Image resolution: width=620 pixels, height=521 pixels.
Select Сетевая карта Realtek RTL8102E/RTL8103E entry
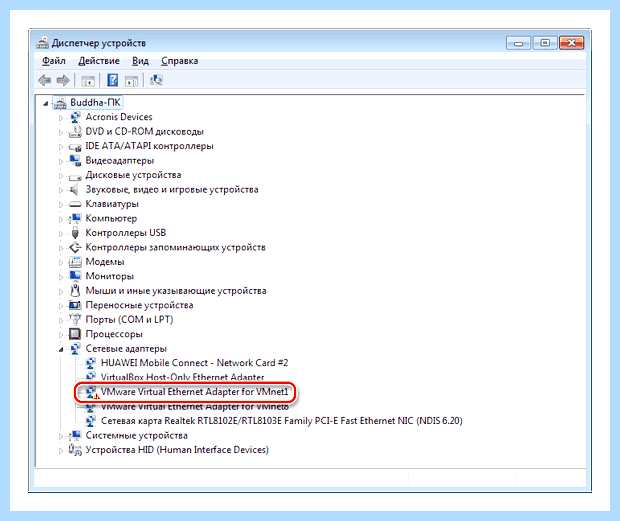pyautogui.click(x=282, y=421)
